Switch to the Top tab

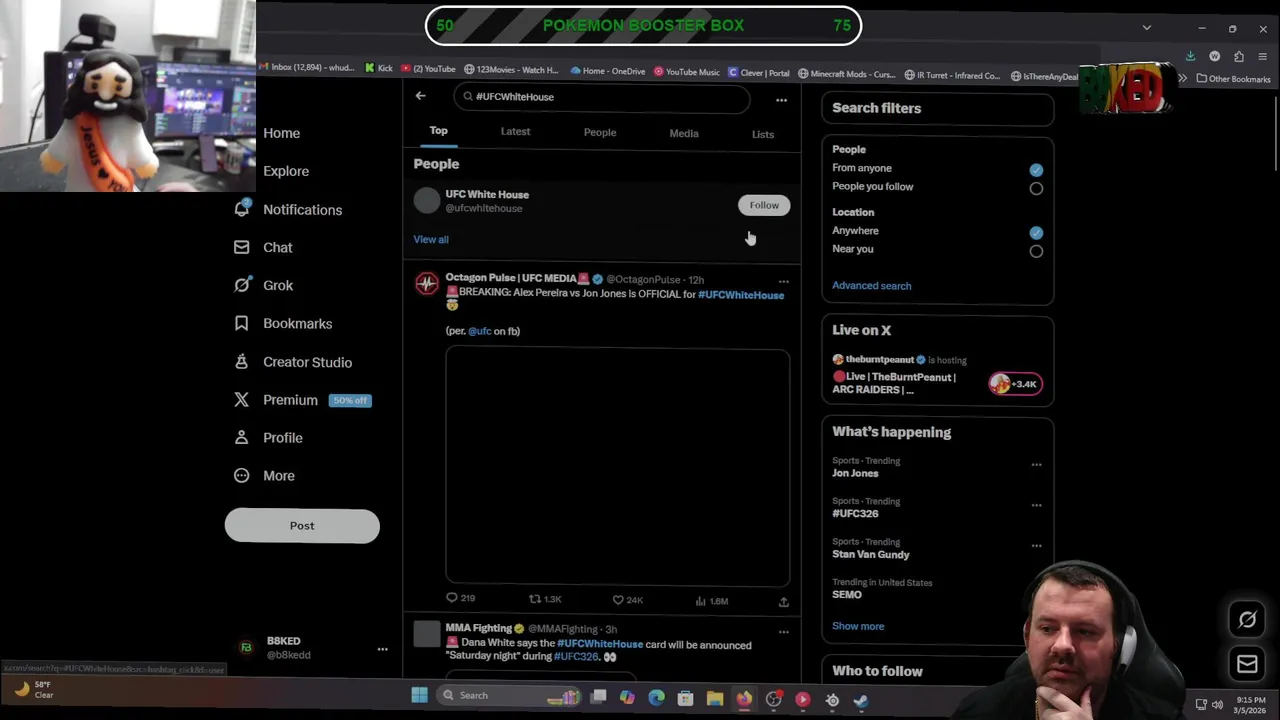[x=438, y=131]
